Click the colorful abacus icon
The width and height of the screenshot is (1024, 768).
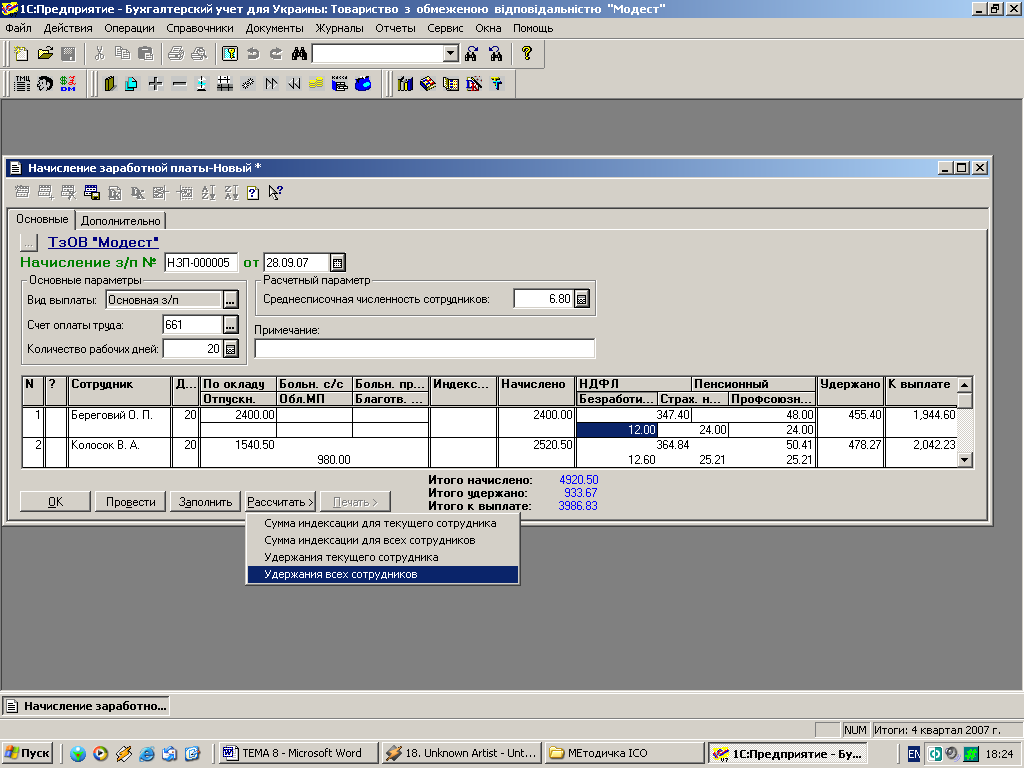(428, 84)
